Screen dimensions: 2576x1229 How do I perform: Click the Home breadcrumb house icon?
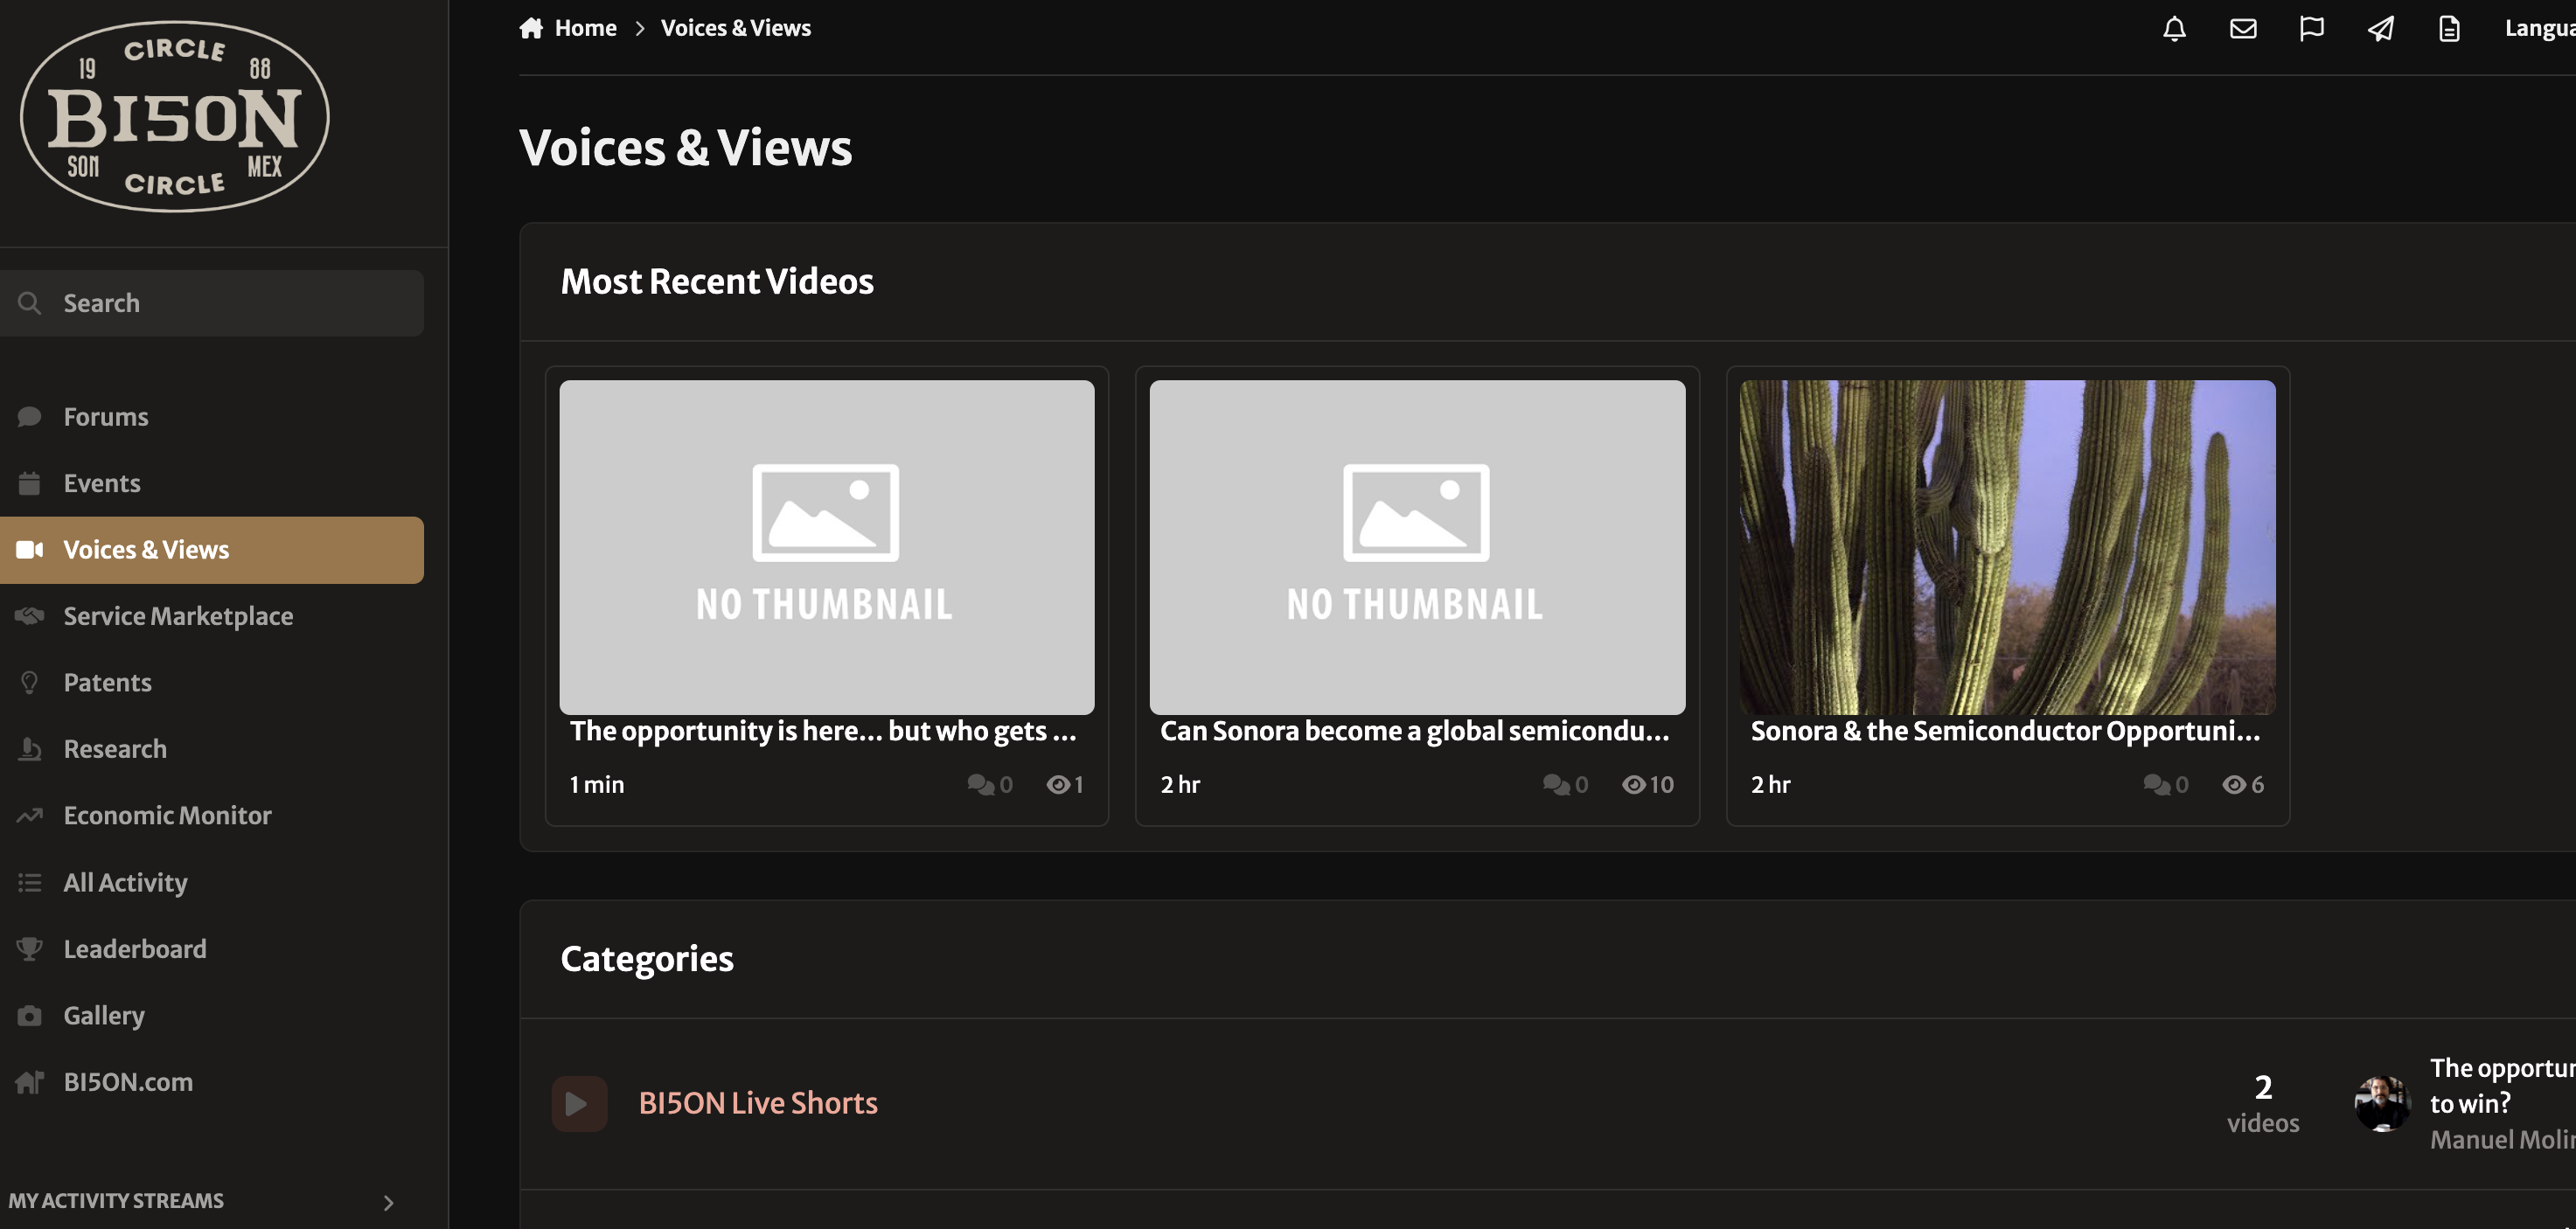(x=531, y=28)
